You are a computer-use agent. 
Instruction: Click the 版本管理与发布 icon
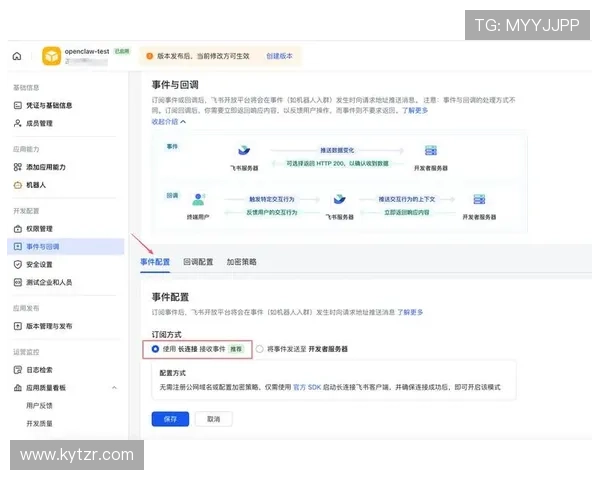click(18, 326)
